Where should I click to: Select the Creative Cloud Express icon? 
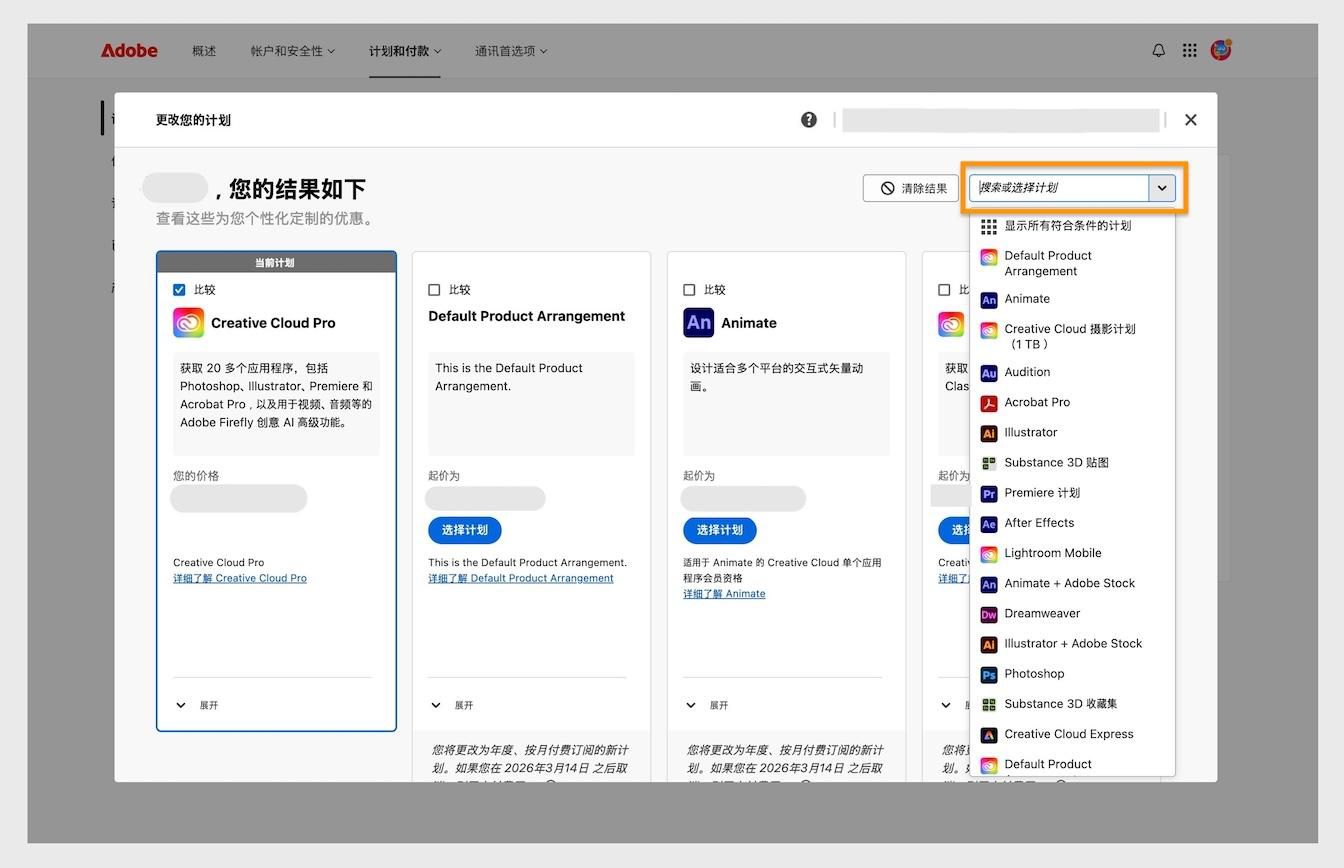[989, 734]
